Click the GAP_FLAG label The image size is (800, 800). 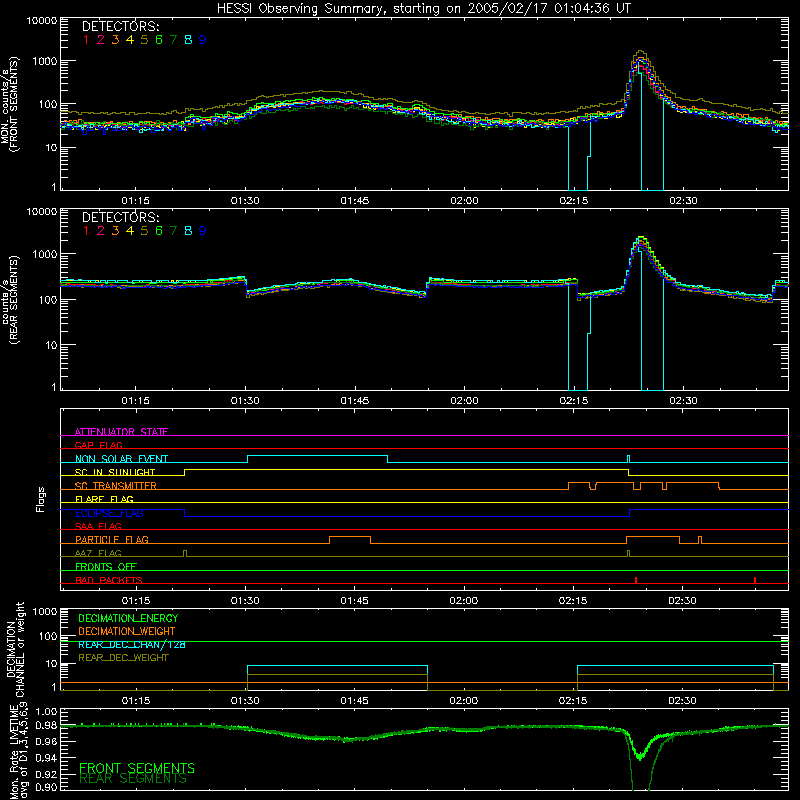pos(98,445)
